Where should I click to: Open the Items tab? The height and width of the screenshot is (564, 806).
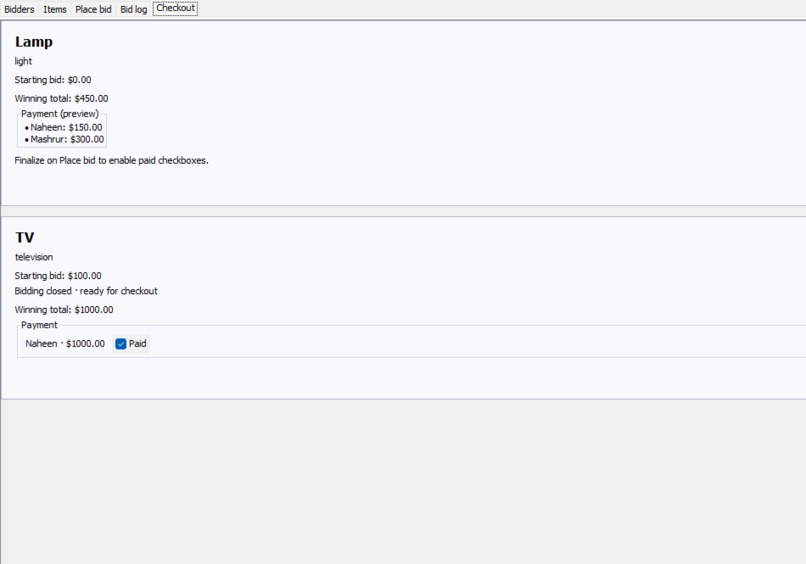[54, 9]
